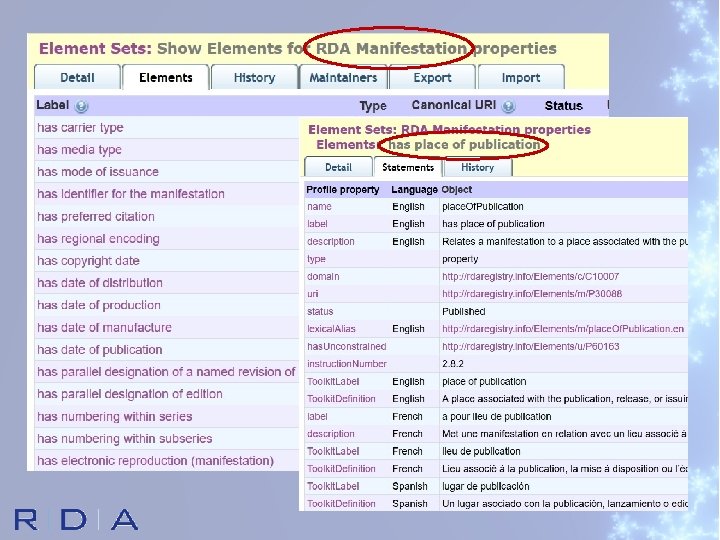Click 'a pour lieu de publication' value
This screenshot has width=720, height=540.
[x=496, y=416]
